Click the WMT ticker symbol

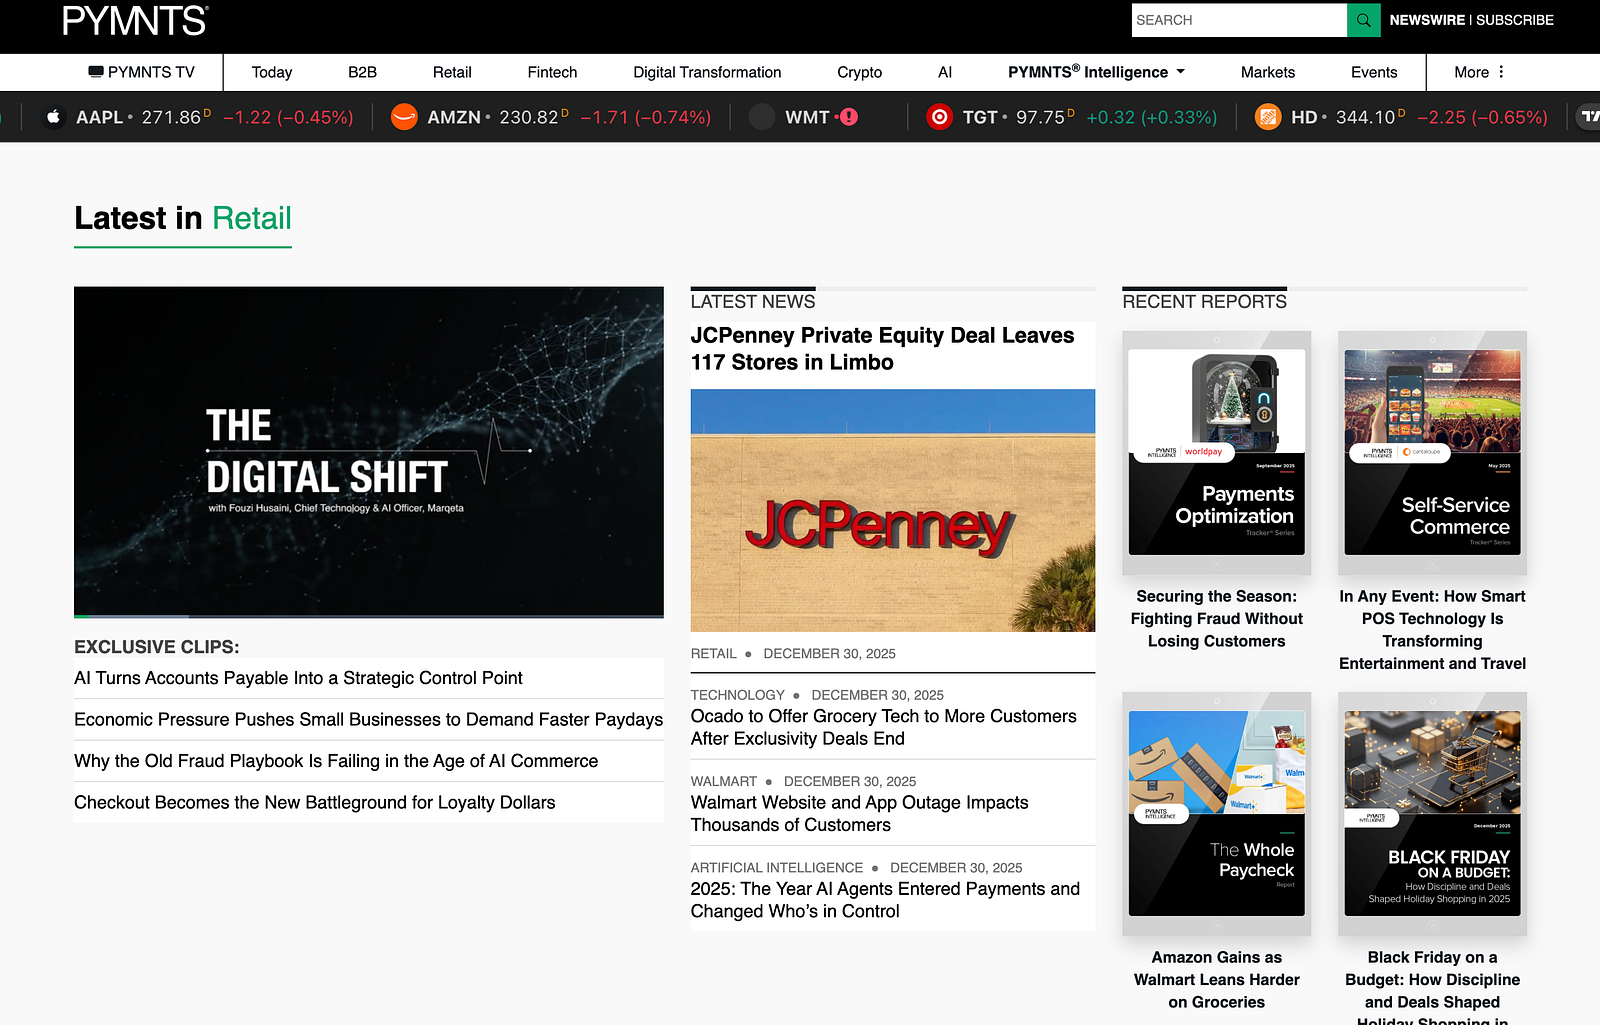pos(808,117)
